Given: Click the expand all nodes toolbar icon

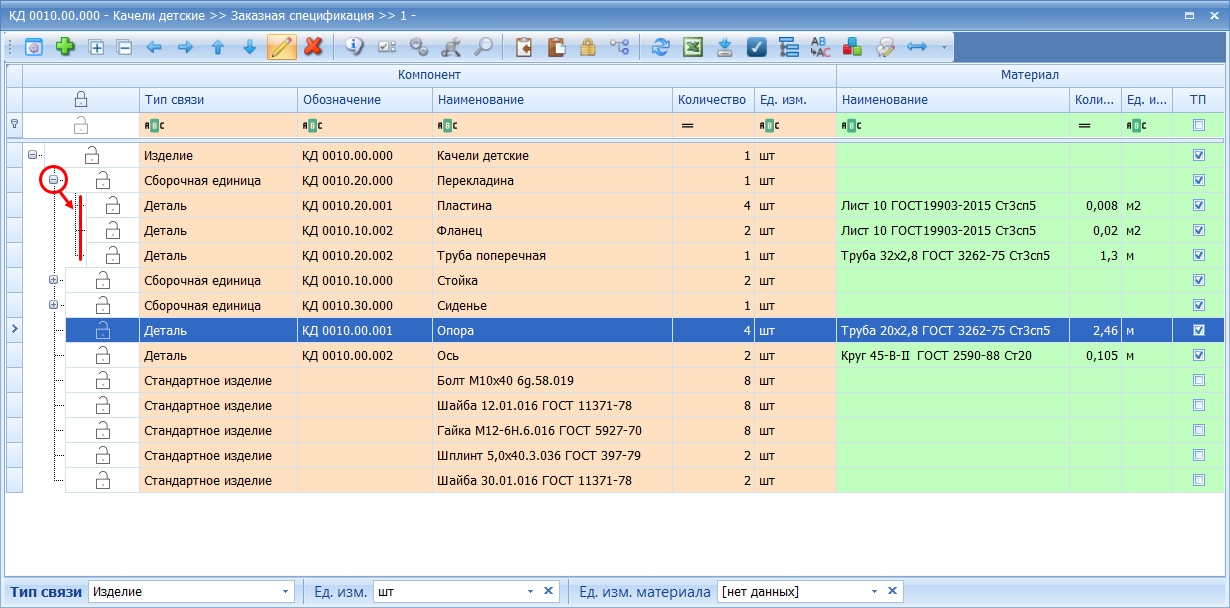Looking at the screenshot, I should coord(97,47).
